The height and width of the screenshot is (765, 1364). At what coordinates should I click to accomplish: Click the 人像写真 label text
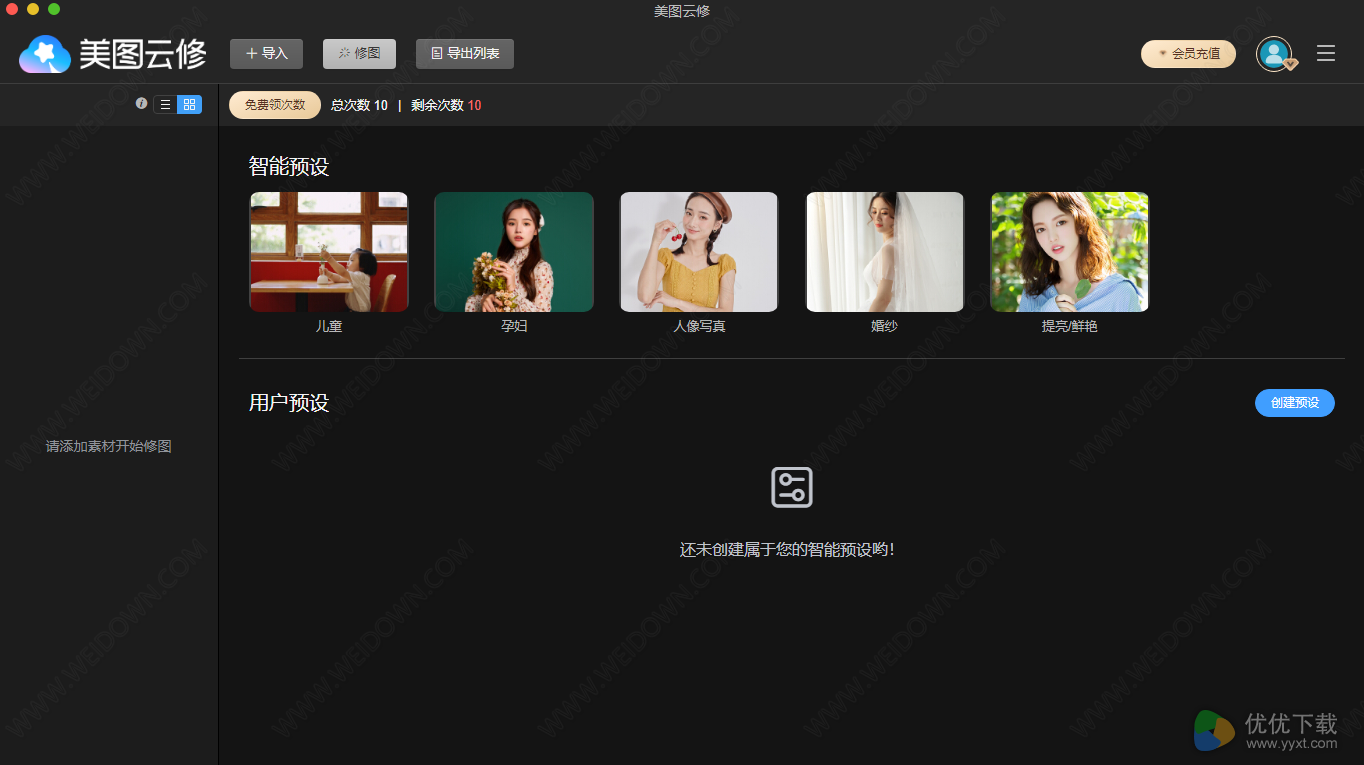click(x=699, y=326)
